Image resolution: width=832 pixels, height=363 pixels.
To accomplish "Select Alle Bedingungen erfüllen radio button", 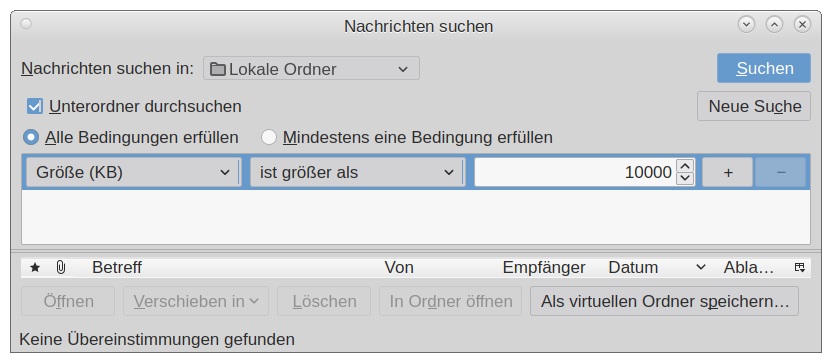I will coord(31,137).
